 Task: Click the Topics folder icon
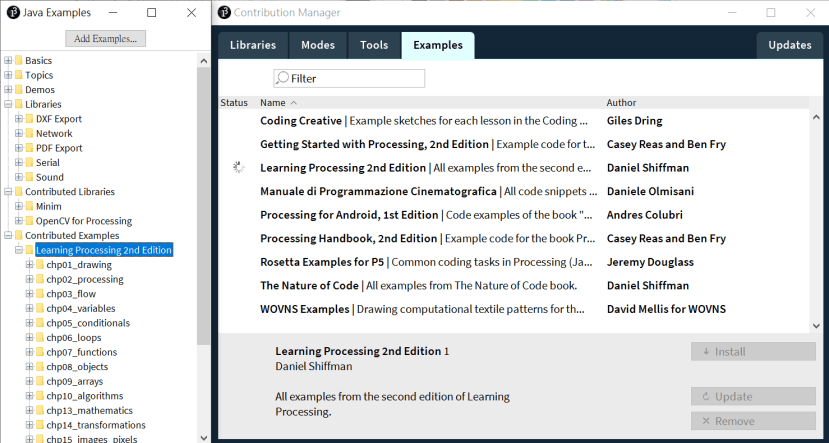click(x=19, y=75)
